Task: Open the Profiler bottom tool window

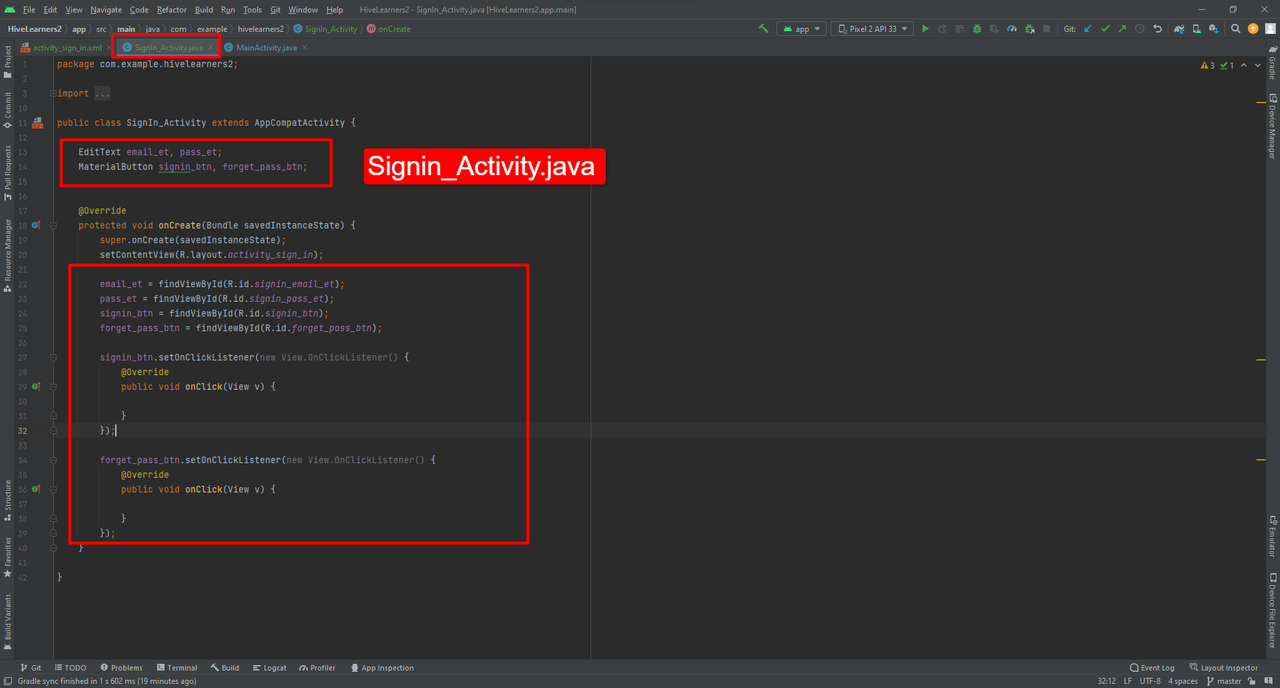Action: (x=316, y=667)
